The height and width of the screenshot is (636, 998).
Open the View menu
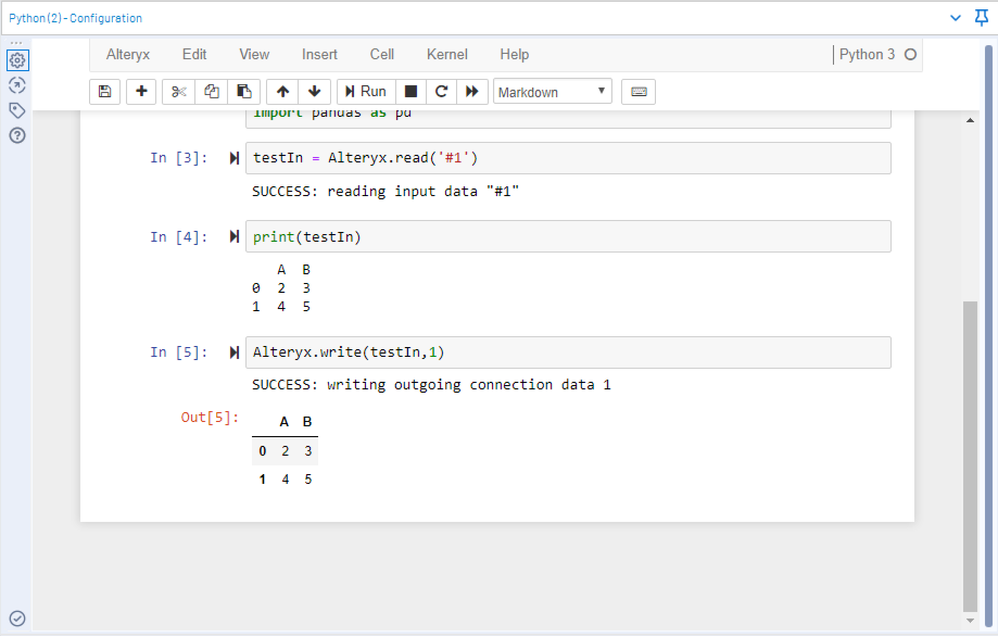[254, 55]
